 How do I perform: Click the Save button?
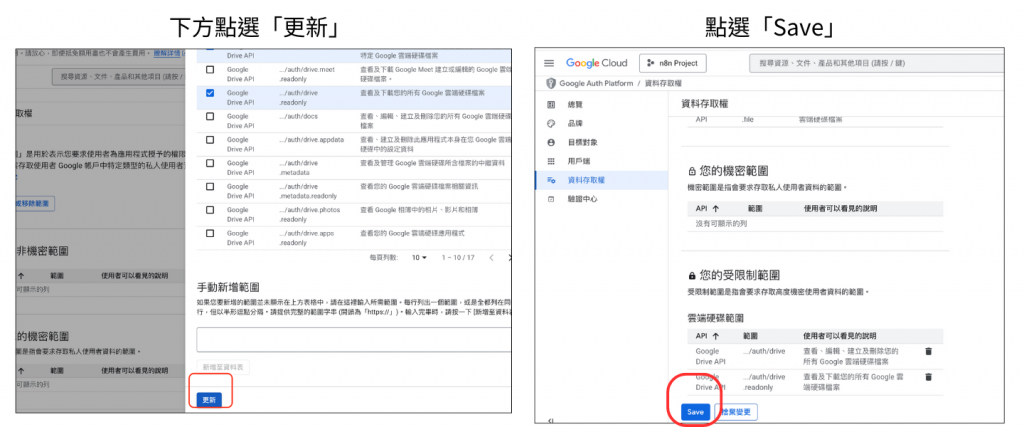tap(696, 412)
